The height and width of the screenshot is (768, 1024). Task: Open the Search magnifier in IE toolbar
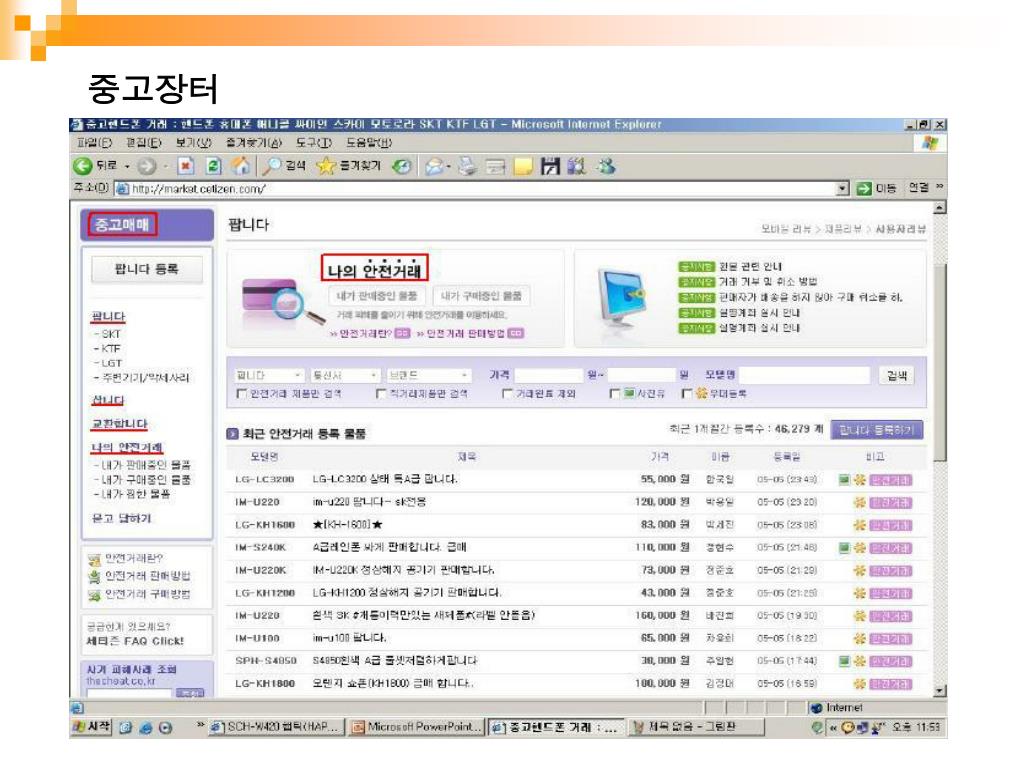(x=270, y=167)
